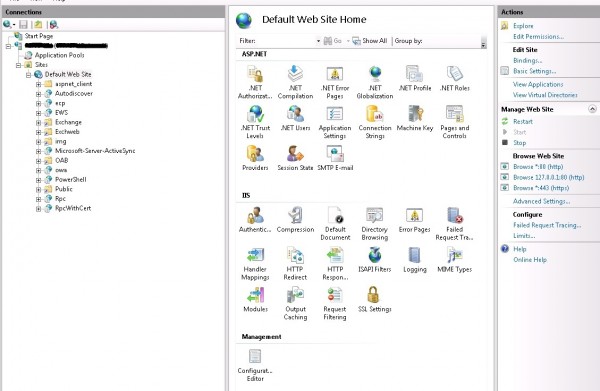The width and height of the screenshot is (600, 391).
Task: Open .NET Roles feature
Action: 455,78
